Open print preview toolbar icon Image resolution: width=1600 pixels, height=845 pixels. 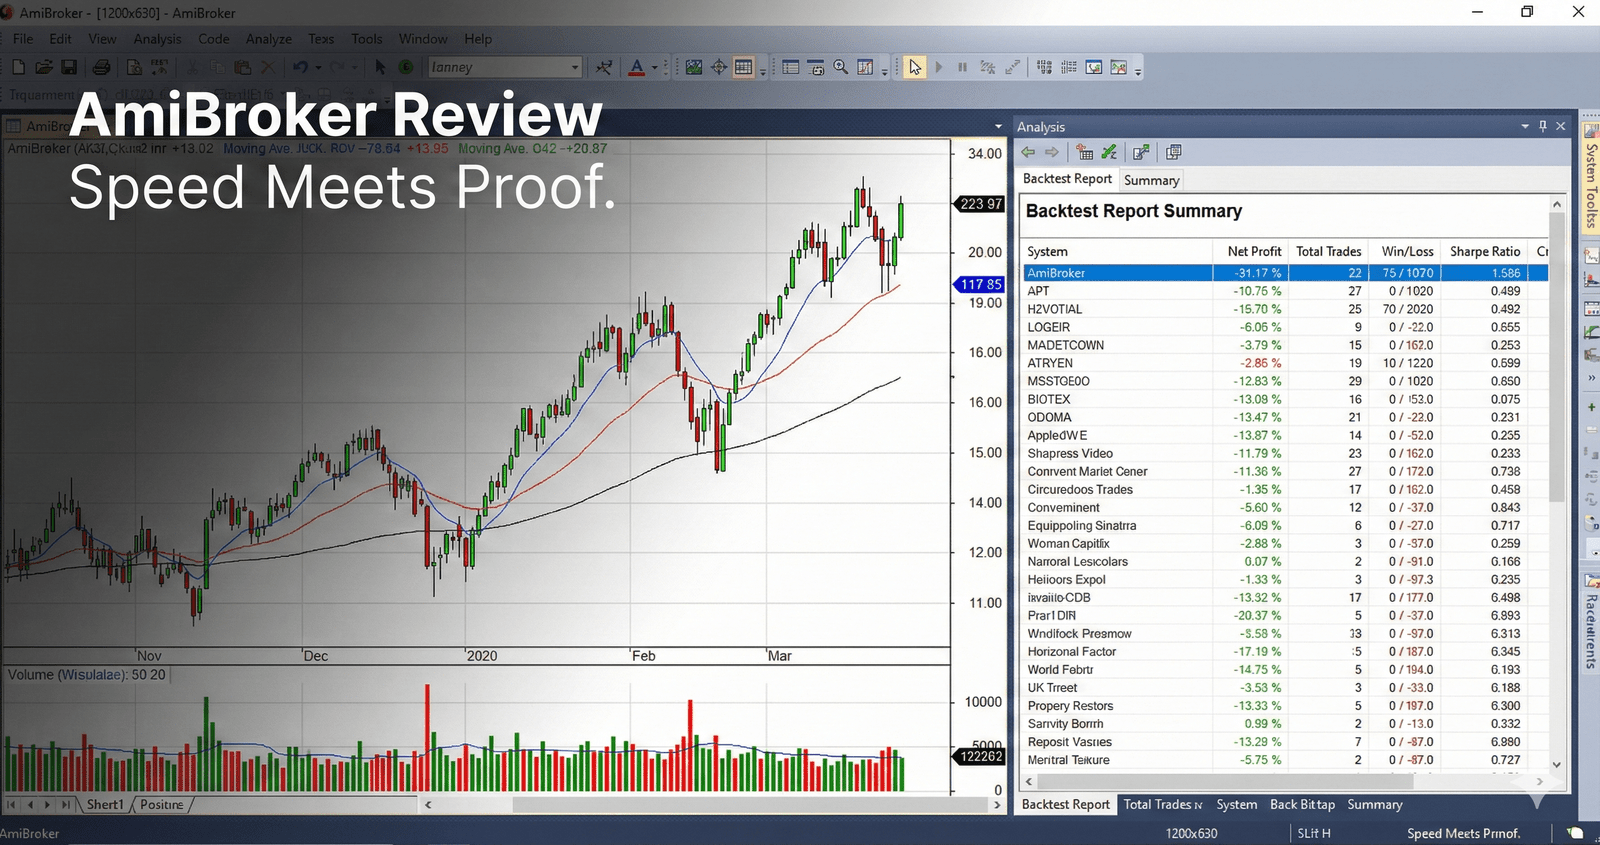coord(134,67)
